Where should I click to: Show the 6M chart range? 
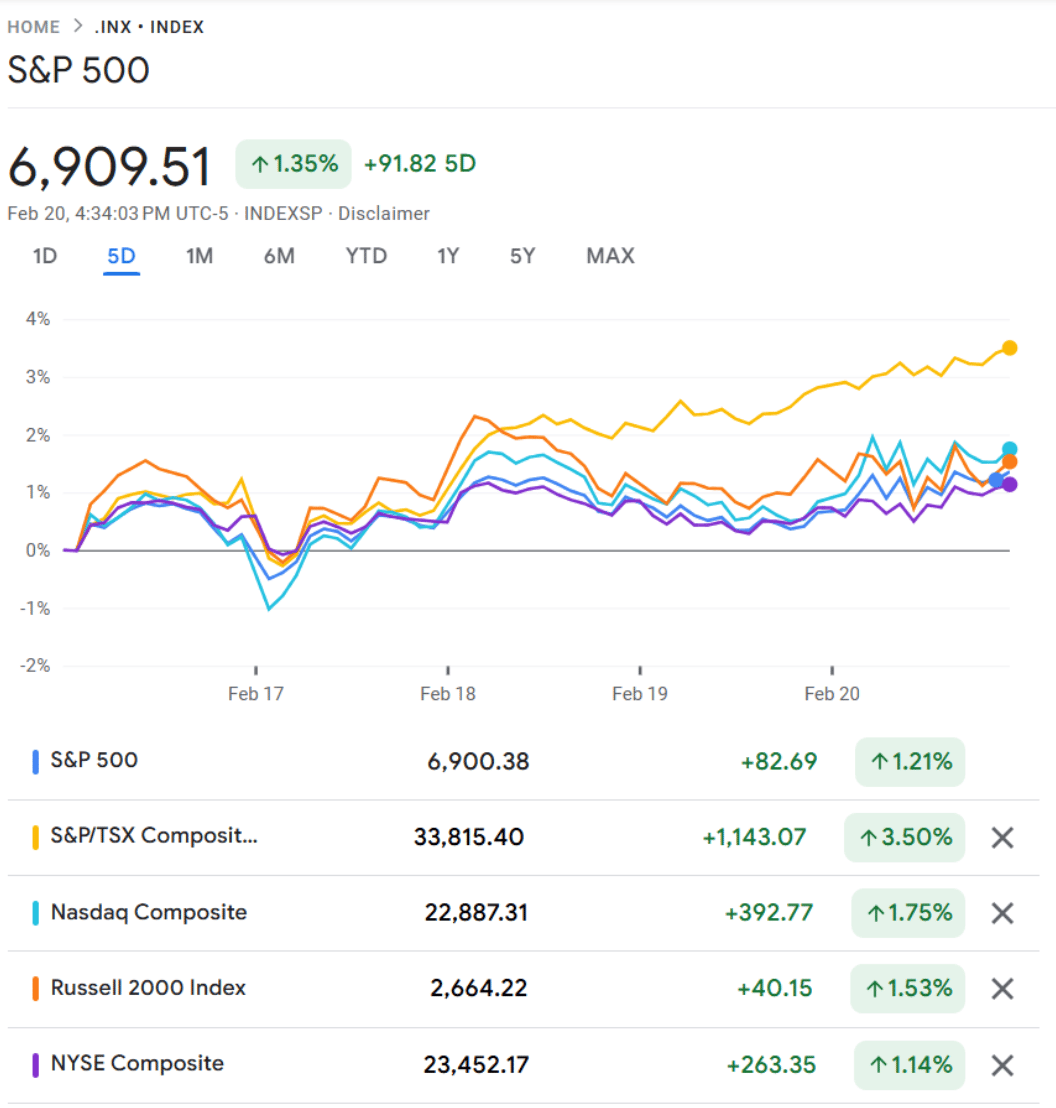(x=279, y=256)
